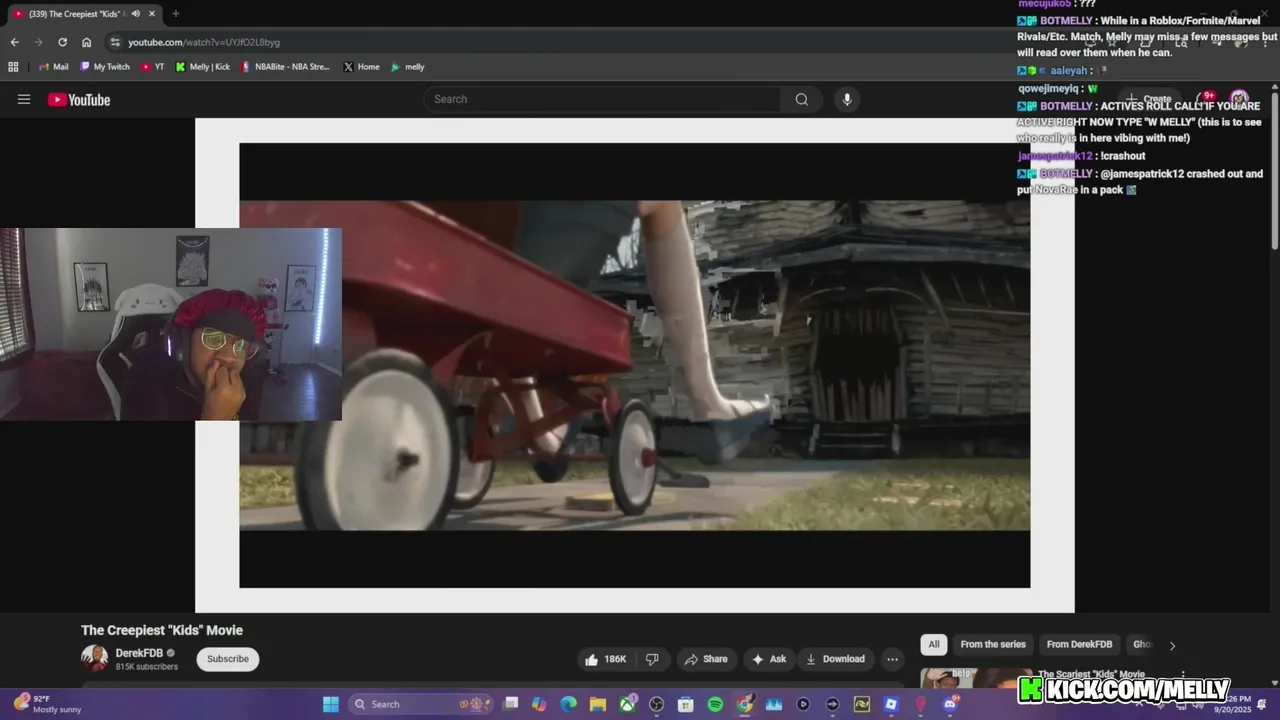Image resolution: width=1280 pixels, height=720 pixels.
Task: Open Microsoft Edge from taskbar
Action: tap(569, 704)
